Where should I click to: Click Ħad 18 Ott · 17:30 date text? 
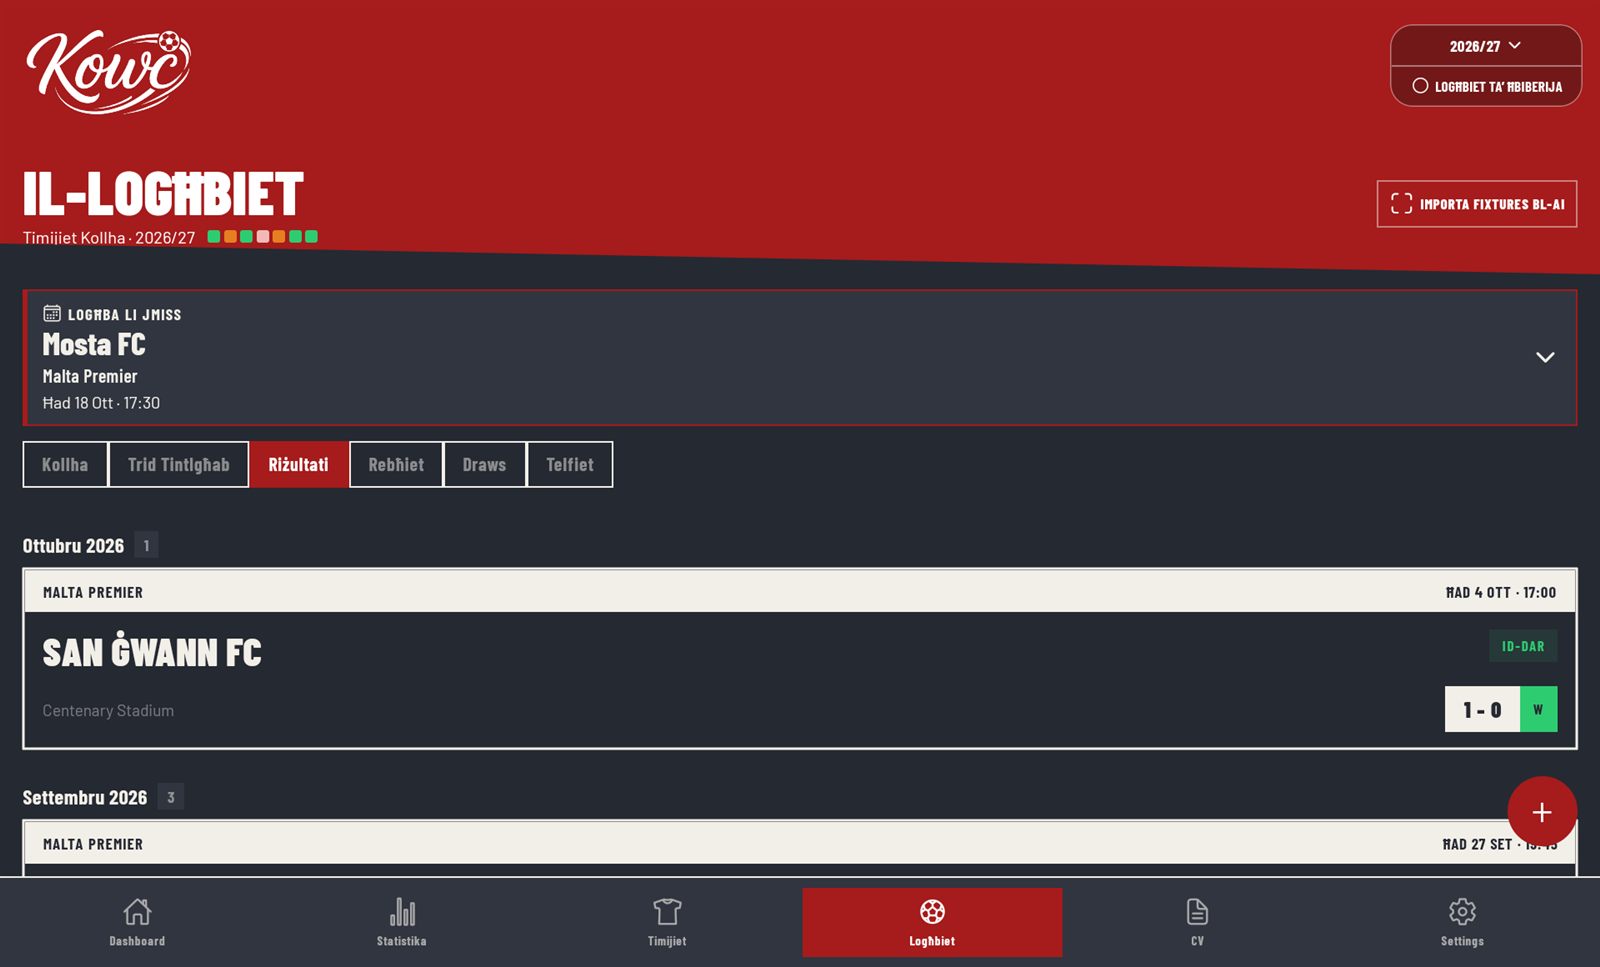pyautogui.click(x=101, y=403)
